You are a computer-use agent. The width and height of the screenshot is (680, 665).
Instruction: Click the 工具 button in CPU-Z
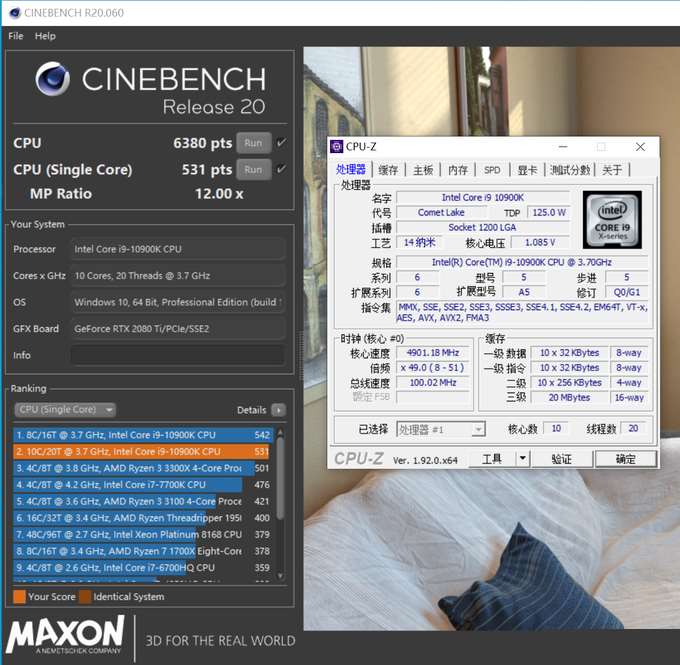coord(492,459)
